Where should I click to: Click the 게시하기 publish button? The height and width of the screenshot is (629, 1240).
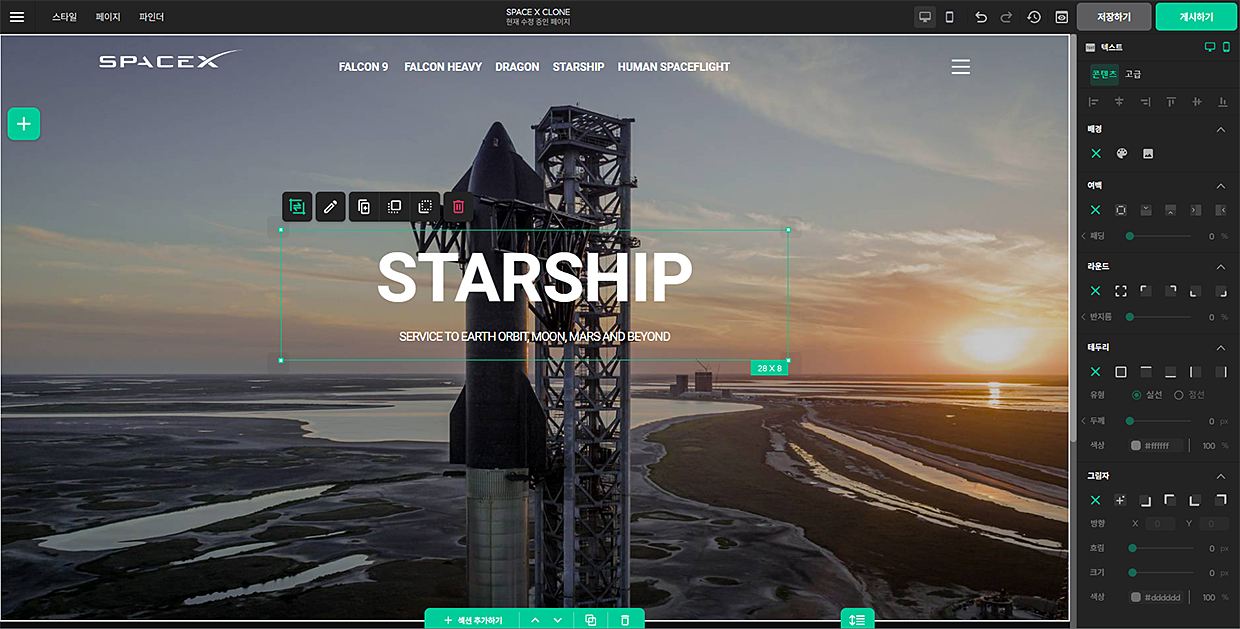coord(1197,17)
